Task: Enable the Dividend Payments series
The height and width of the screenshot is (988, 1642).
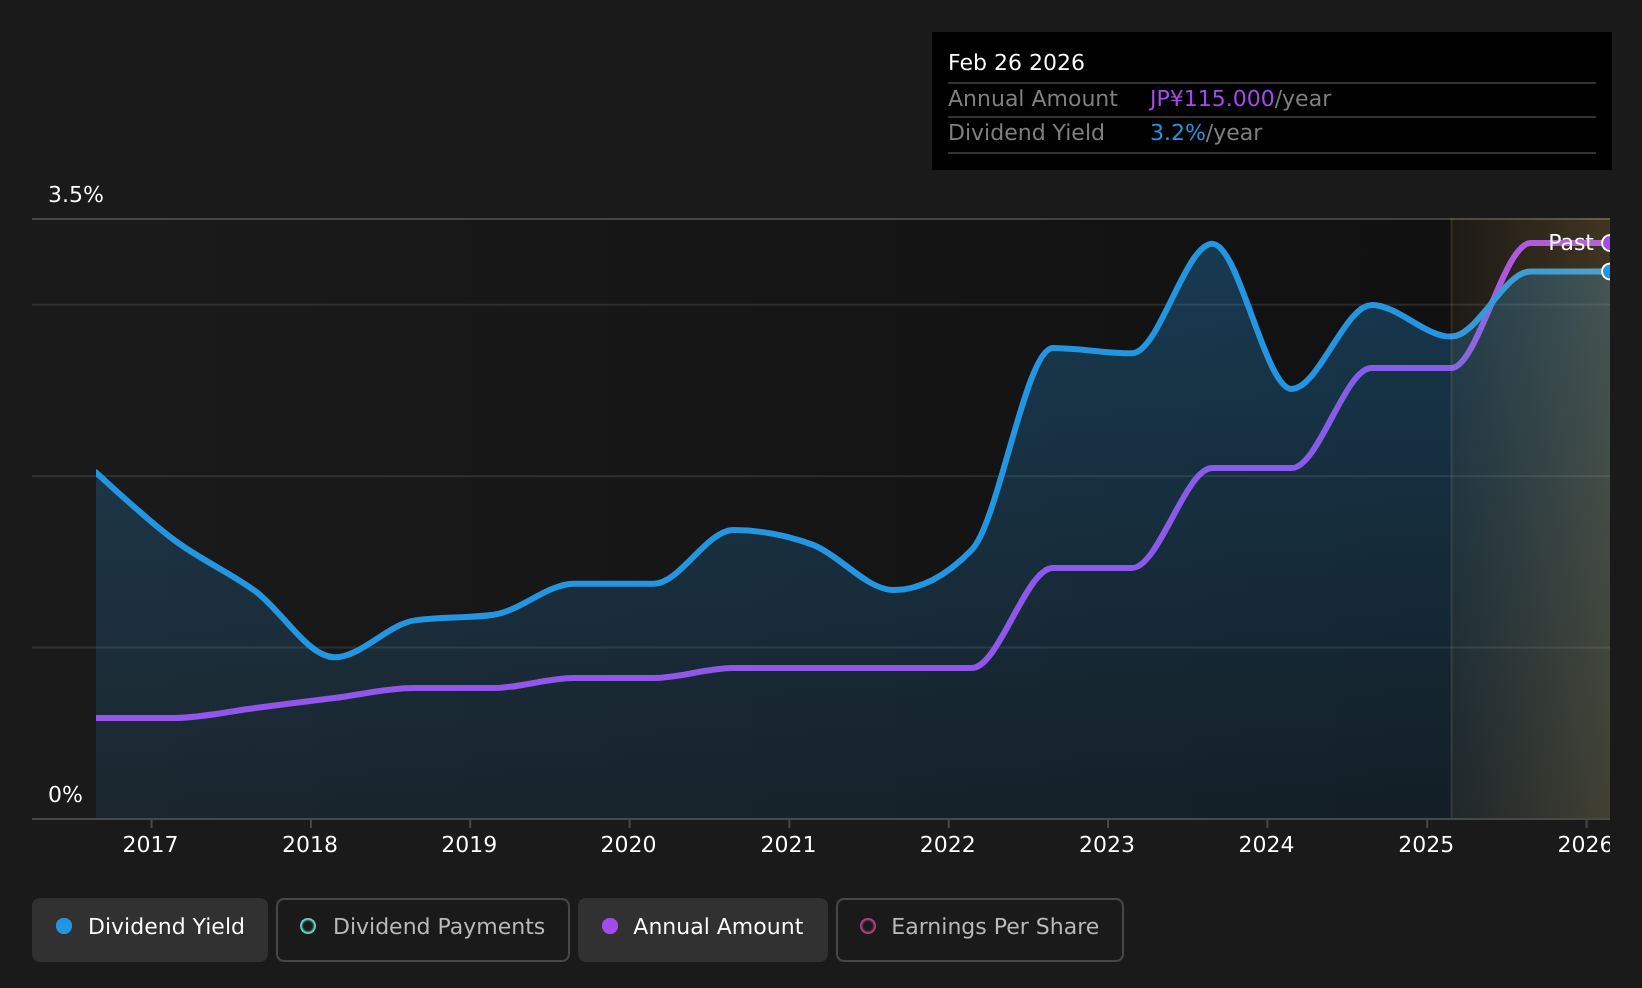Action: (x=423, y=929)
